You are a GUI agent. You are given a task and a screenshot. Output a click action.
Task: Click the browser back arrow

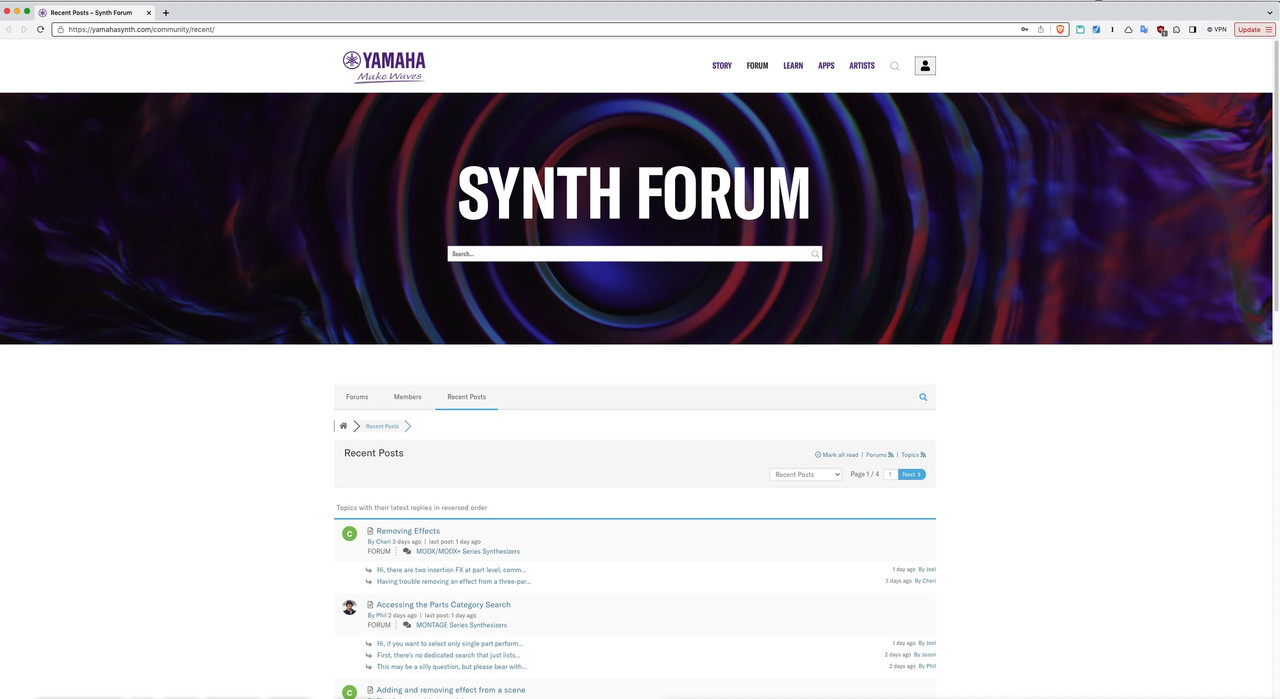[9, 29]
